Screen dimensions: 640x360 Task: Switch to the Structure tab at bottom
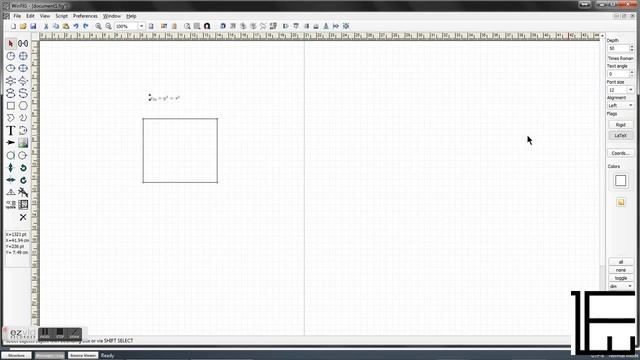tap(16, 356)
